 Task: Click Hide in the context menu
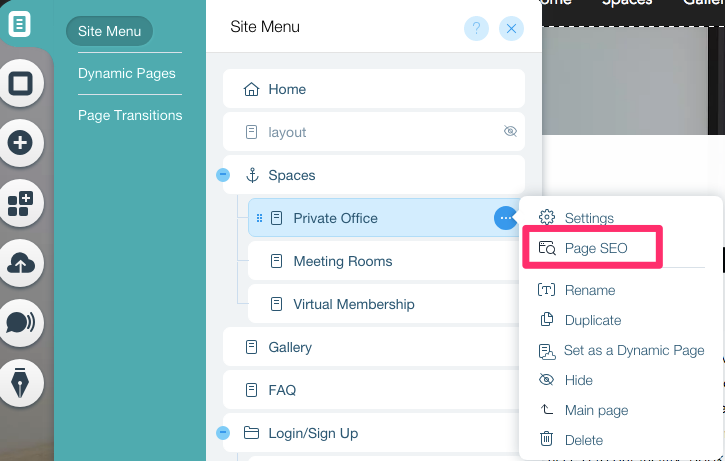click(578, 380)
